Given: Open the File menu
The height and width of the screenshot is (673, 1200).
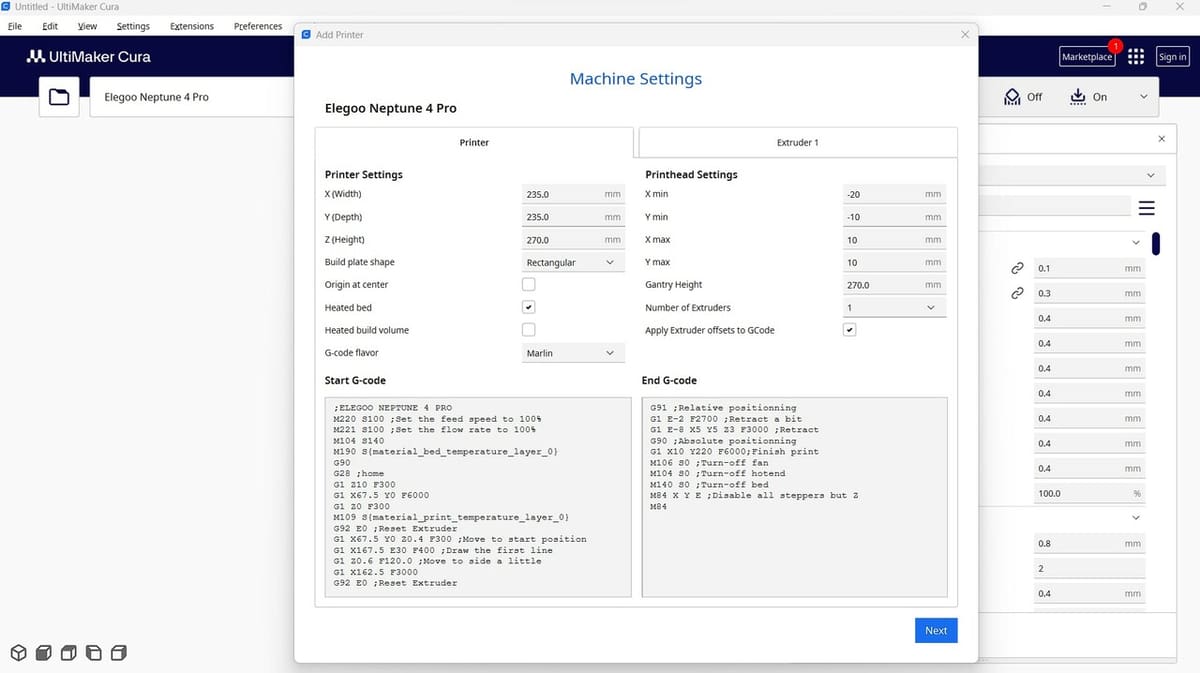Looking at the screenshot, I should point(15,26).
